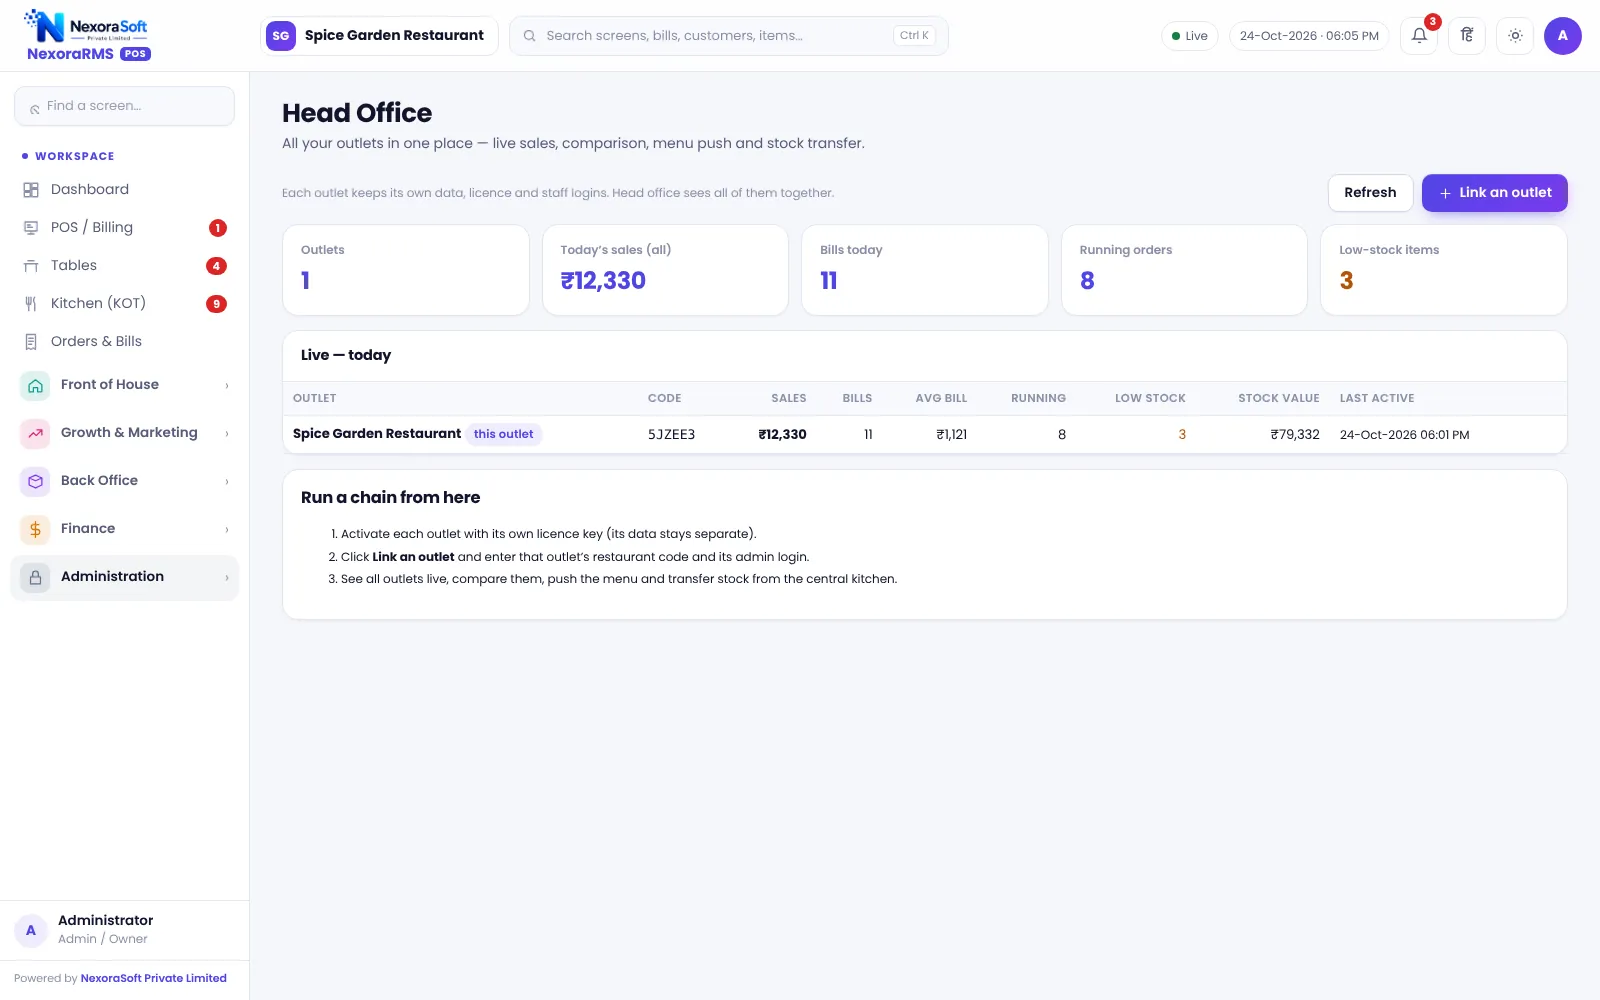Image resolution: width=1600 pixels, height=1000 pixels.
Task: Click the Today's sales (all) card
Action: (x=665, y=270)
